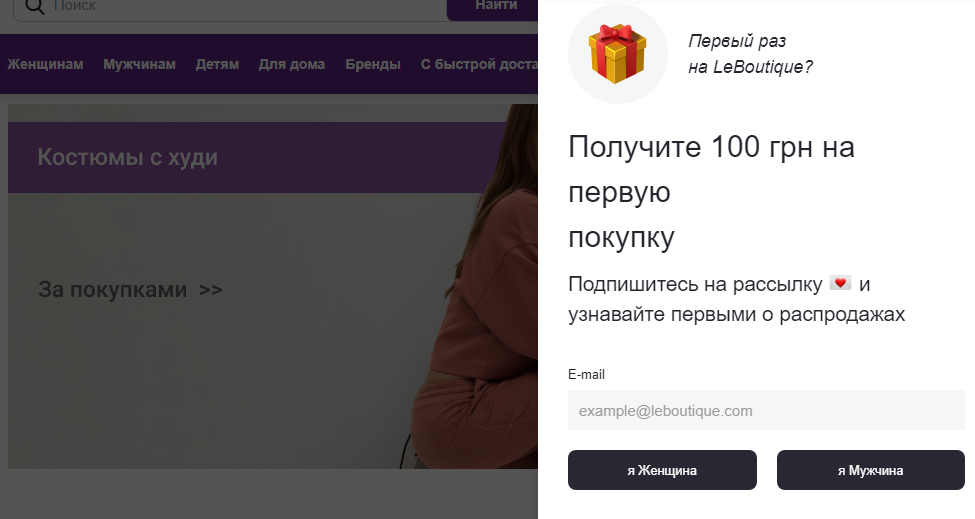Go to the Детям section
Viewport: 975px width, 519px height.
point(217,64)
